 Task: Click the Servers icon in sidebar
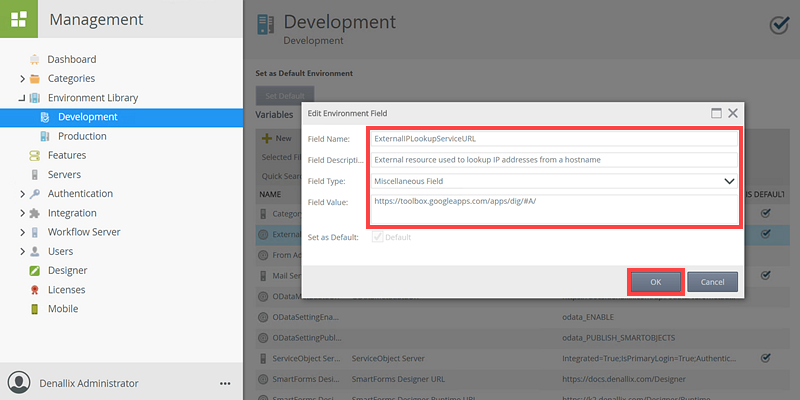(35, 174)
